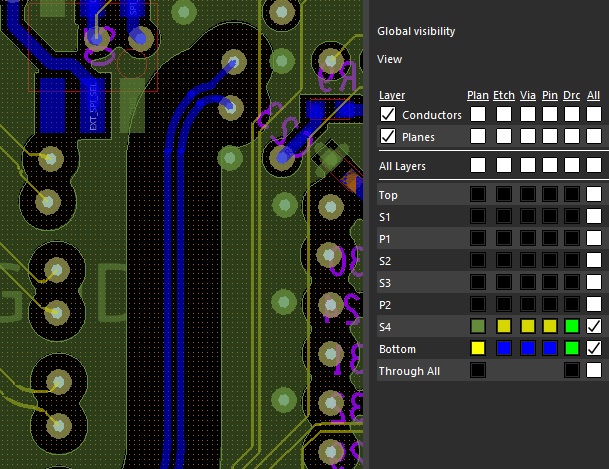Enable All visibility for Through All row
Image resolution: width=609 pixels, height=469 pixels.
(594, 371)
